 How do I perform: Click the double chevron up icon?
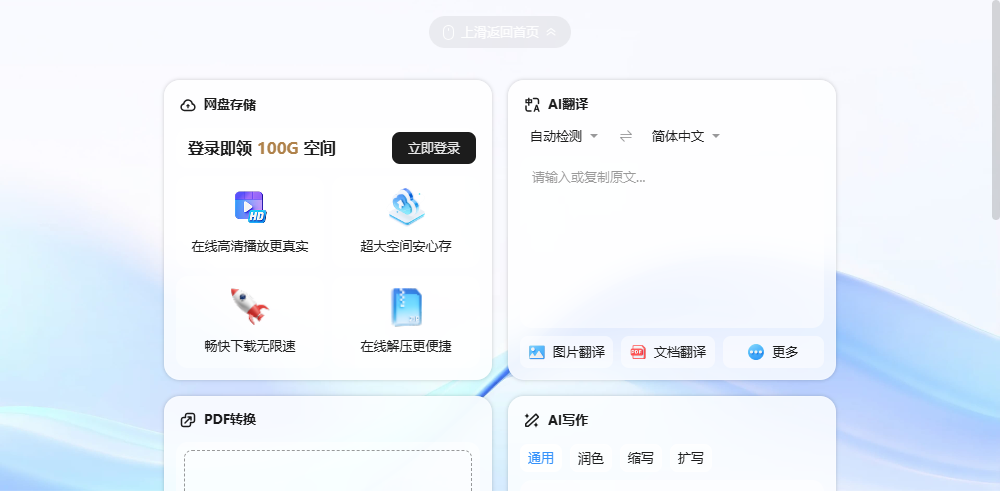(551, 32)
